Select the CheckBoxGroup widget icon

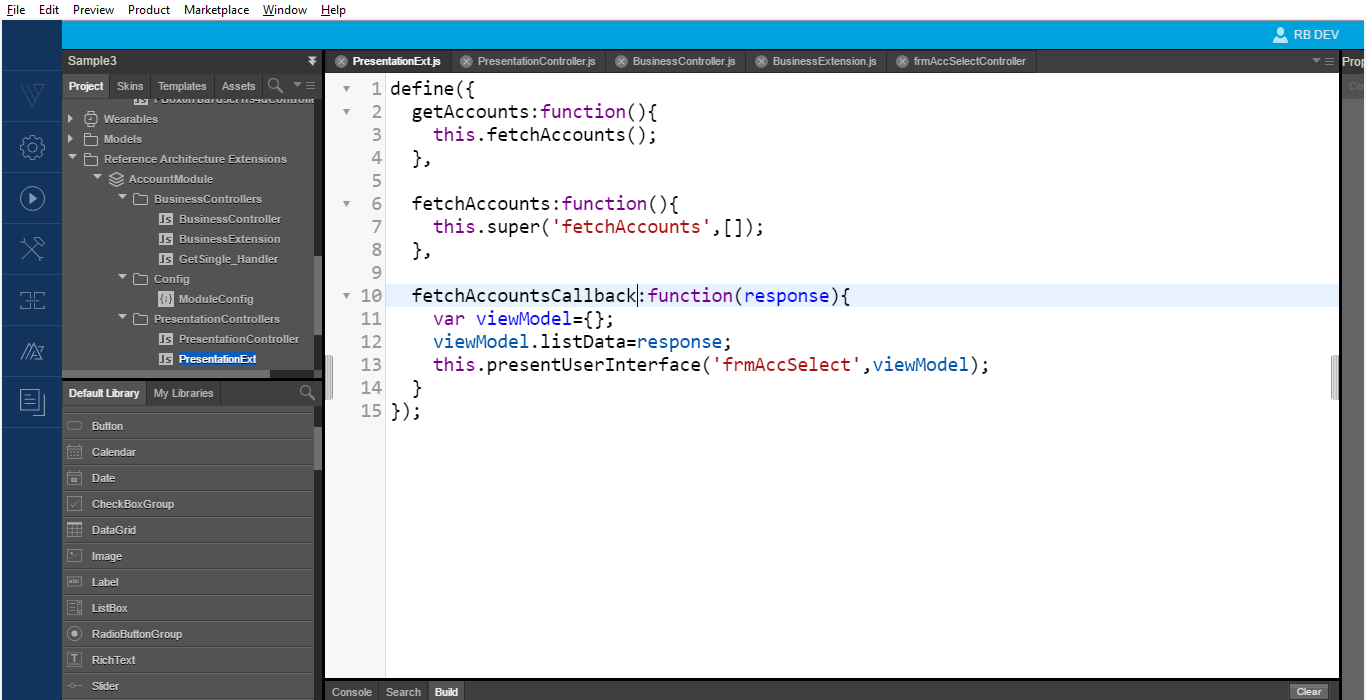[74, 504]
